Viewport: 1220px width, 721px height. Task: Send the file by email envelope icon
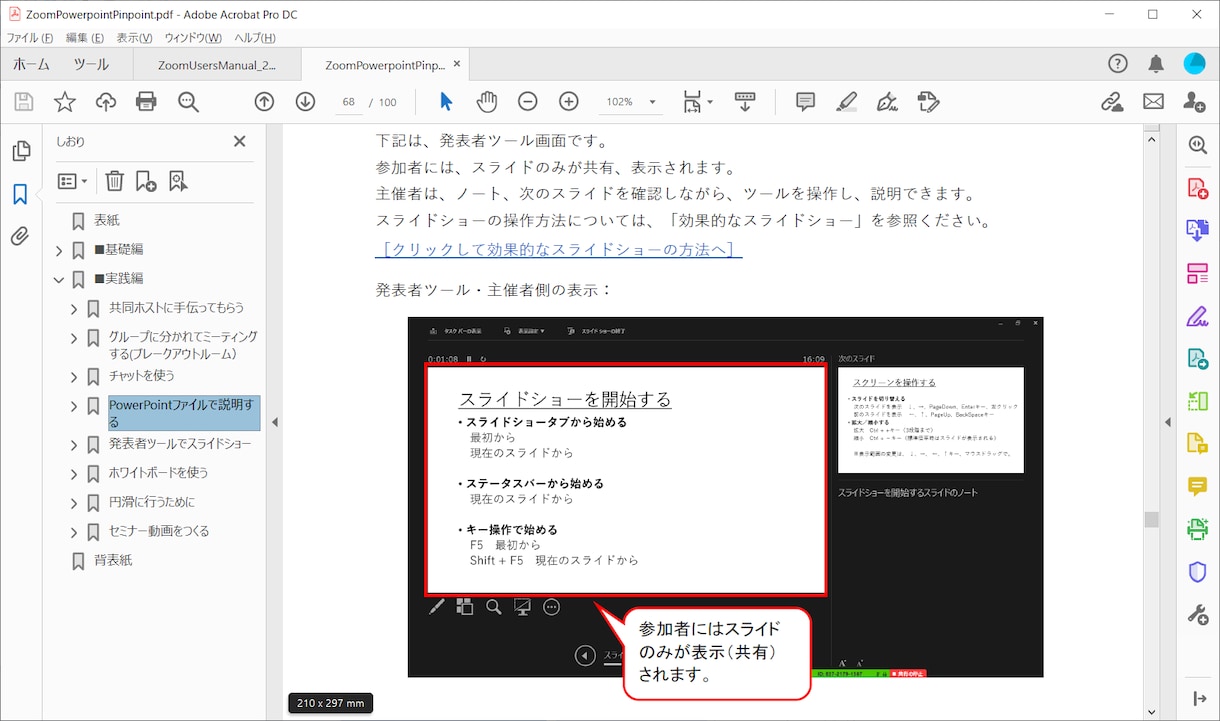coord(1153,102)
